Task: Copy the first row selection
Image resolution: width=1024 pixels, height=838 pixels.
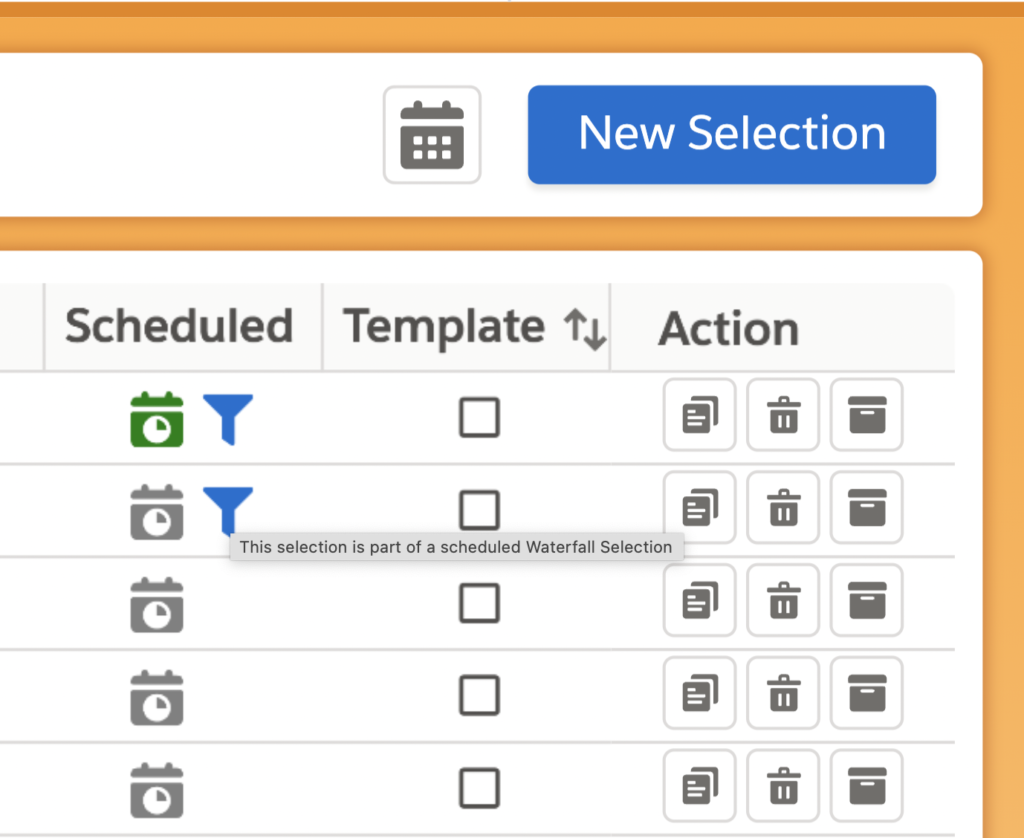Action: coord(699,415)
